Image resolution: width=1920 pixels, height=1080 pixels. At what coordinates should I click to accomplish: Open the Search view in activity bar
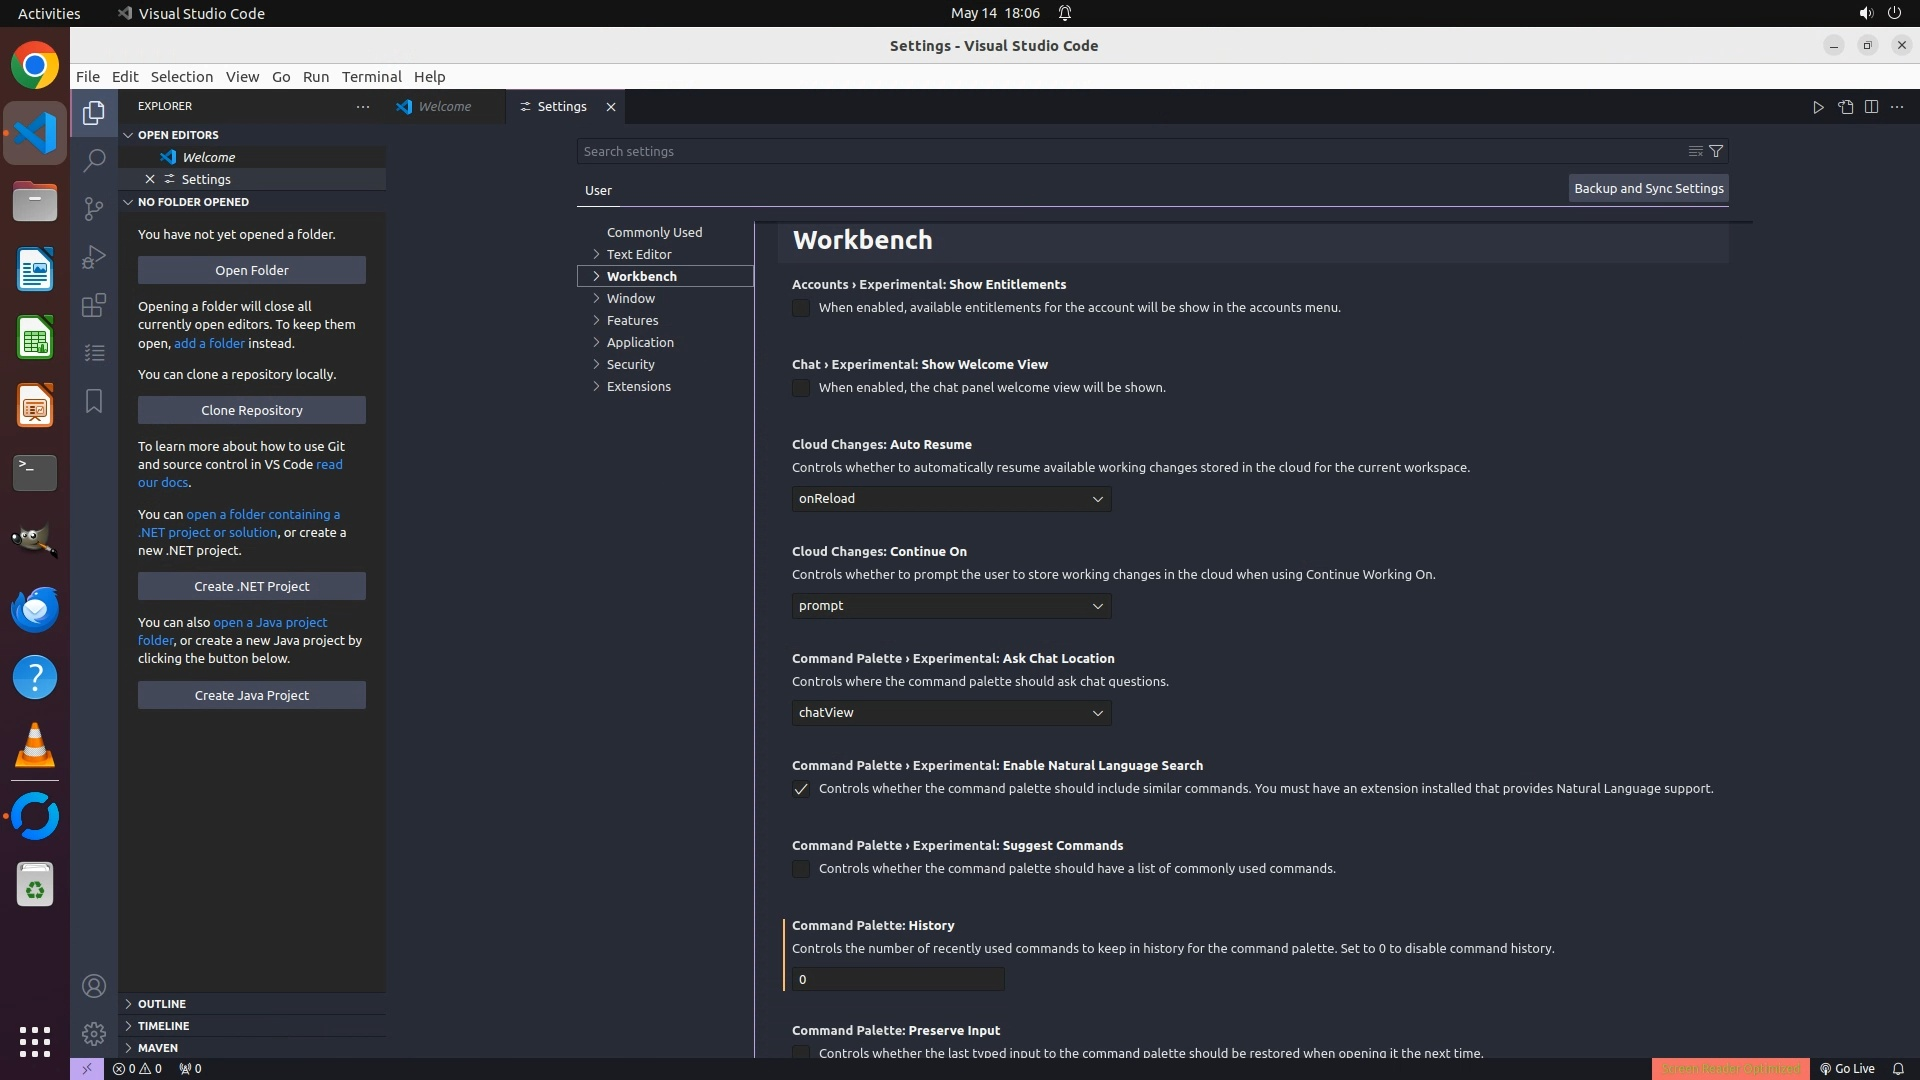(94, 160)
